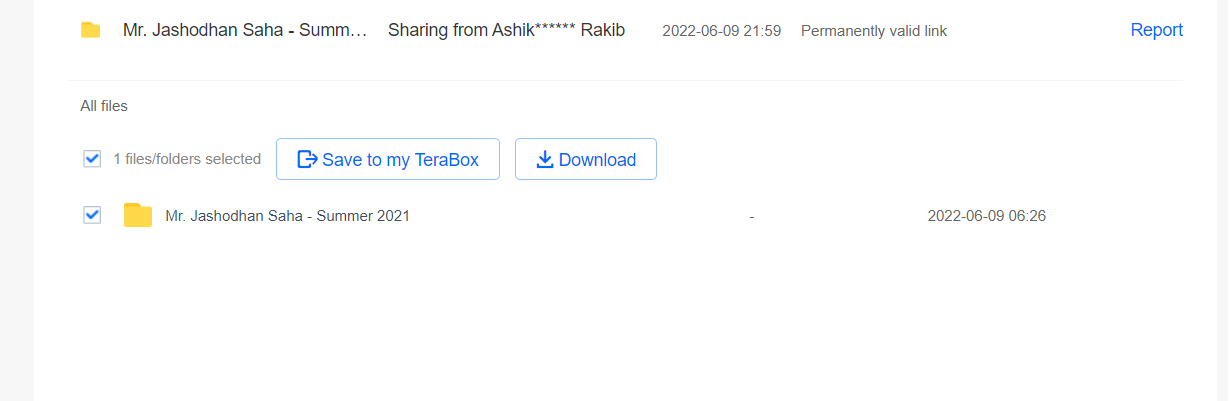This screenshot has width=1232, height=401.
Task: Save the selection to my TeraBox
Action: pos(388,159)
